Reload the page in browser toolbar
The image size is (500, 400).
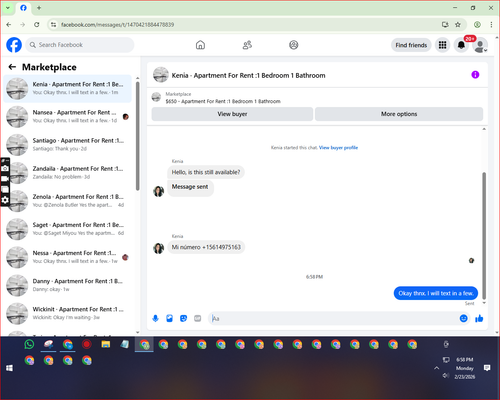pos(37,25)
